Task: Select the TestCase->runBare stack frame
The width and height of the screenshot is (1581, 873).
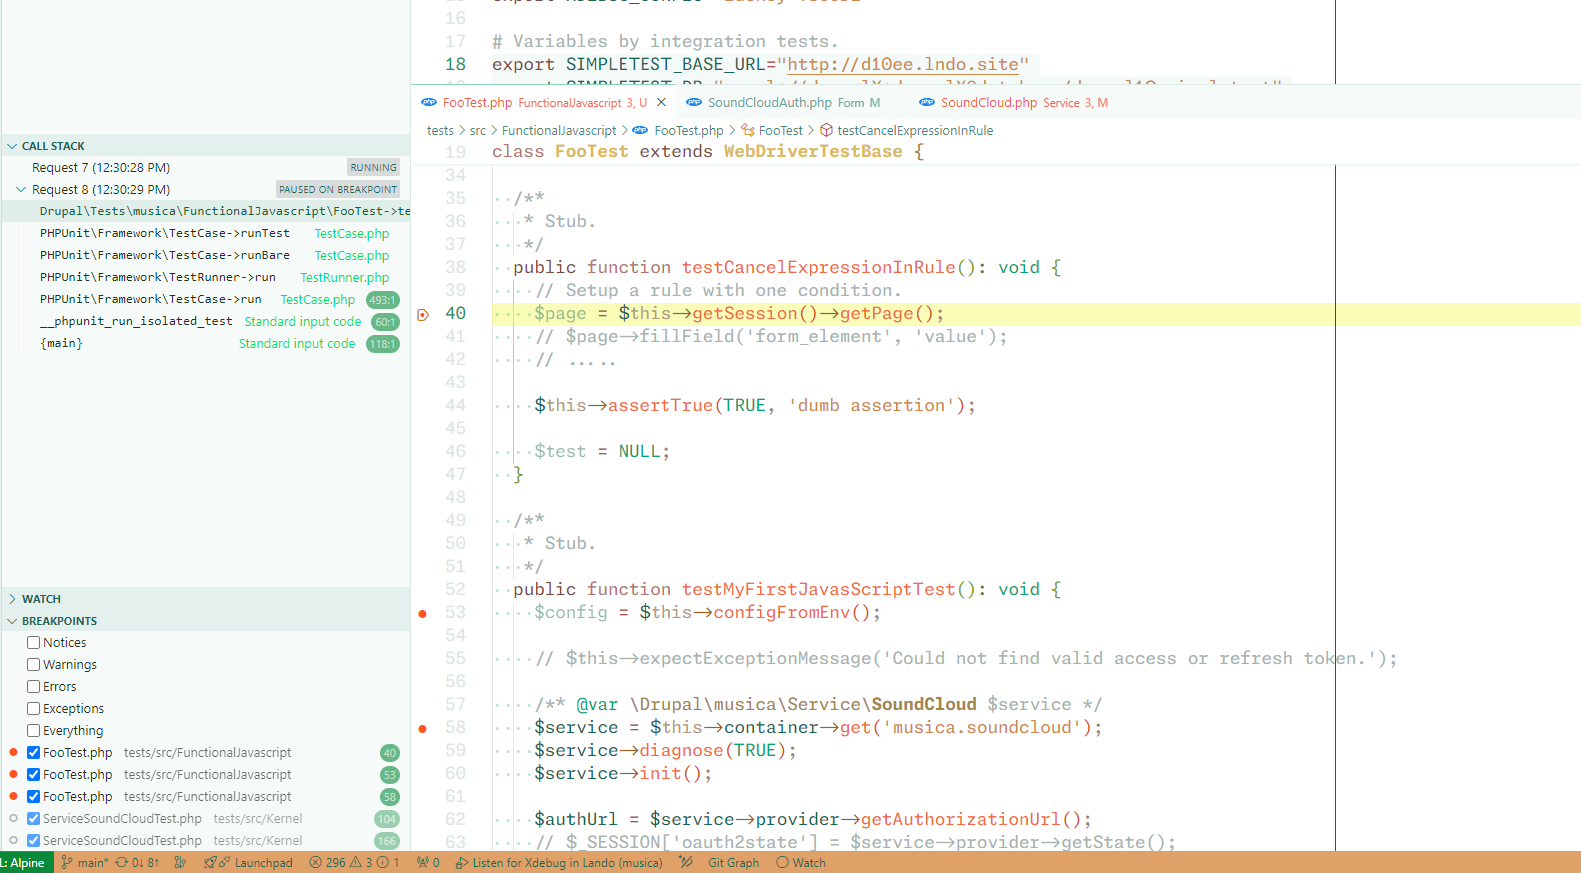Action: (x=206, y=256)
